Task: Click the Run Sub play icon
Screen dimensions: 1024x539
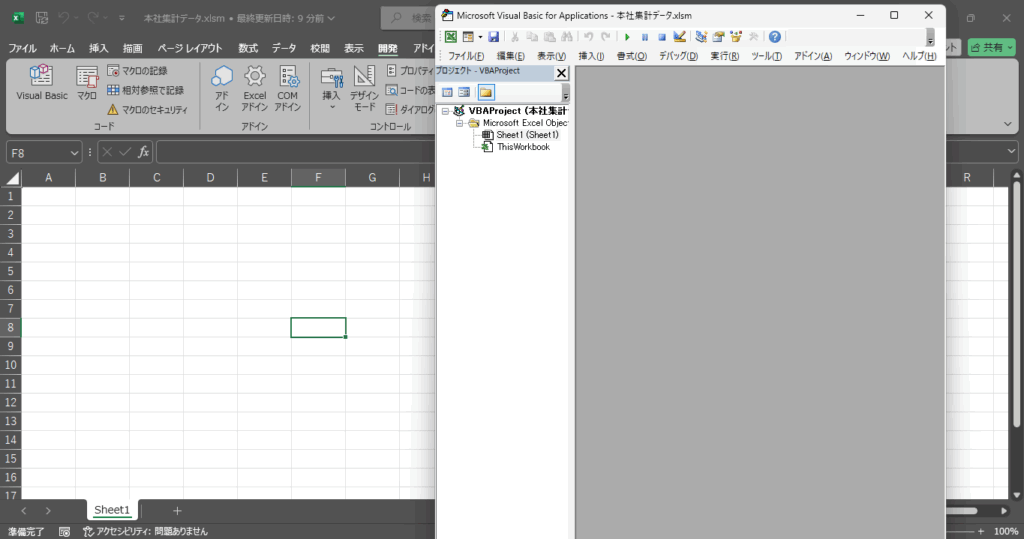Action: coord(627,37)
